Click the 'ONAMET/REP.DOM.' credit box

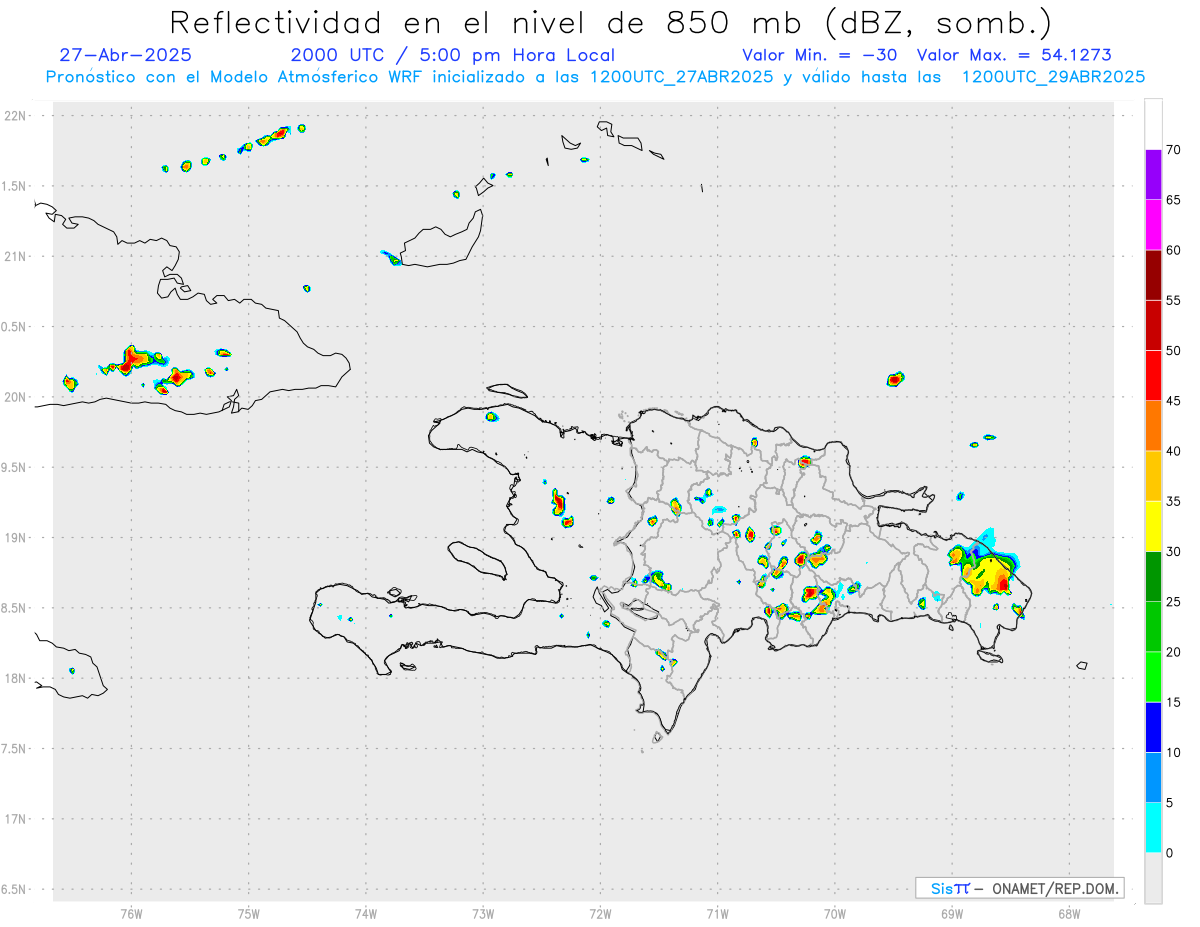pos(1019,888)
